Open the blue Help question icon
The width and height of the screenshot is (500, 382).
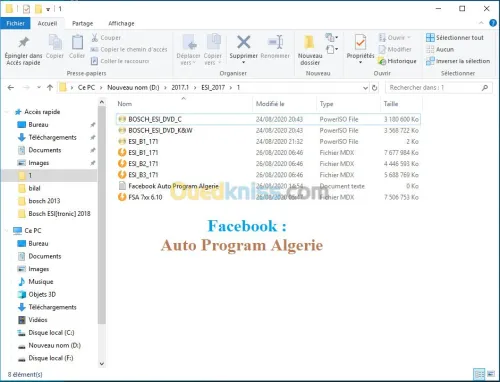493,23
